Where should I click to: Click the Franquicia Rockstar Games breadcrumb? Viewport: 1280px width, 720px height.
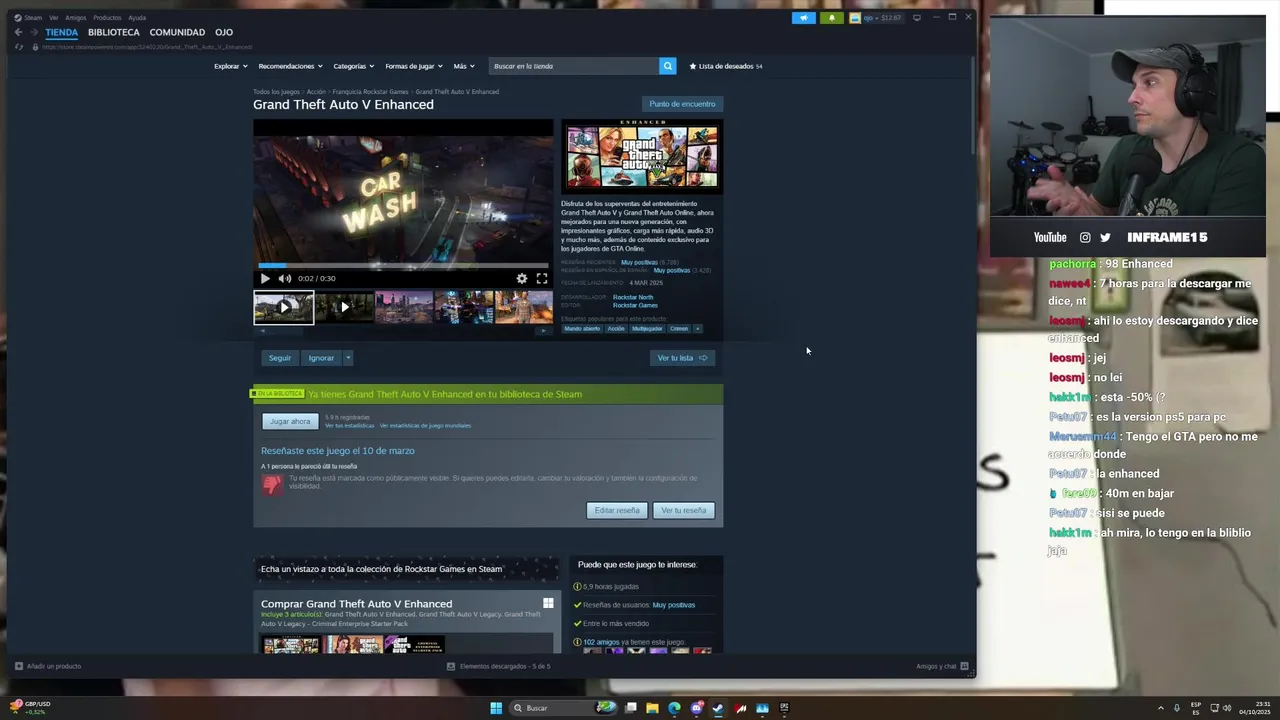(x=370, y=92)
